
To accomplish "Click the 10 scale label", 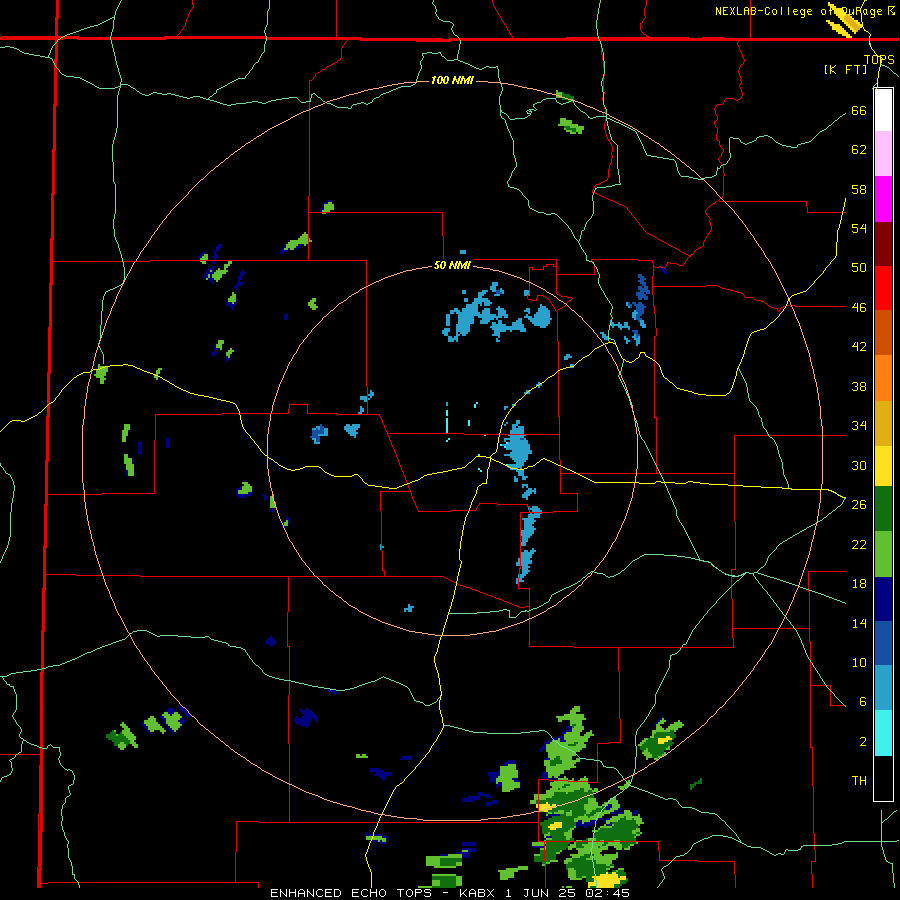I will [859, 662].
